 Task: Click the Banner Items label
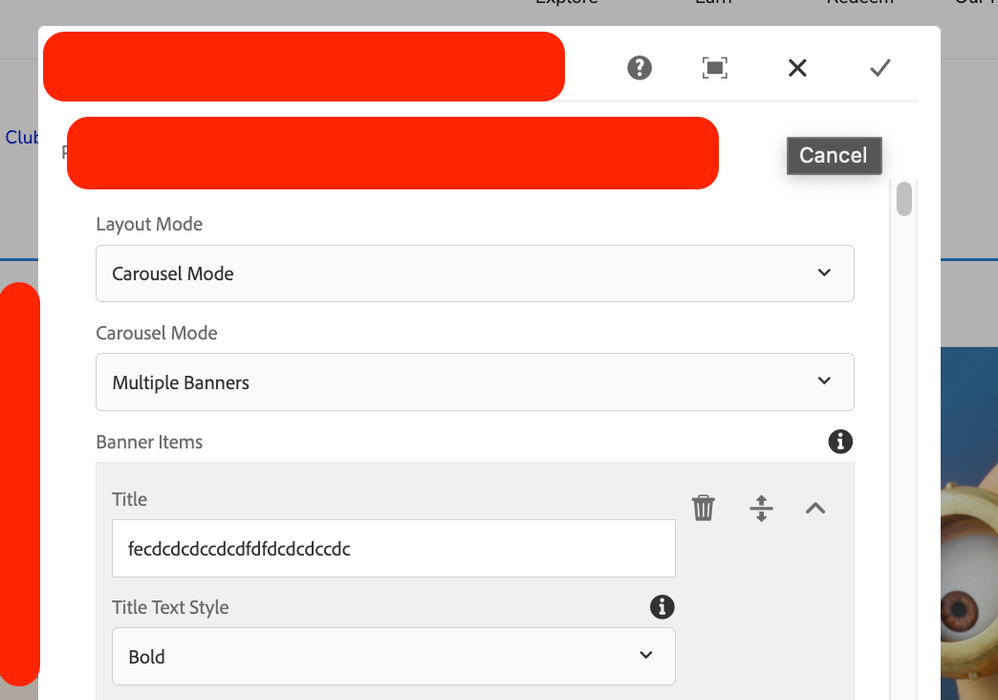pos(149,442)
